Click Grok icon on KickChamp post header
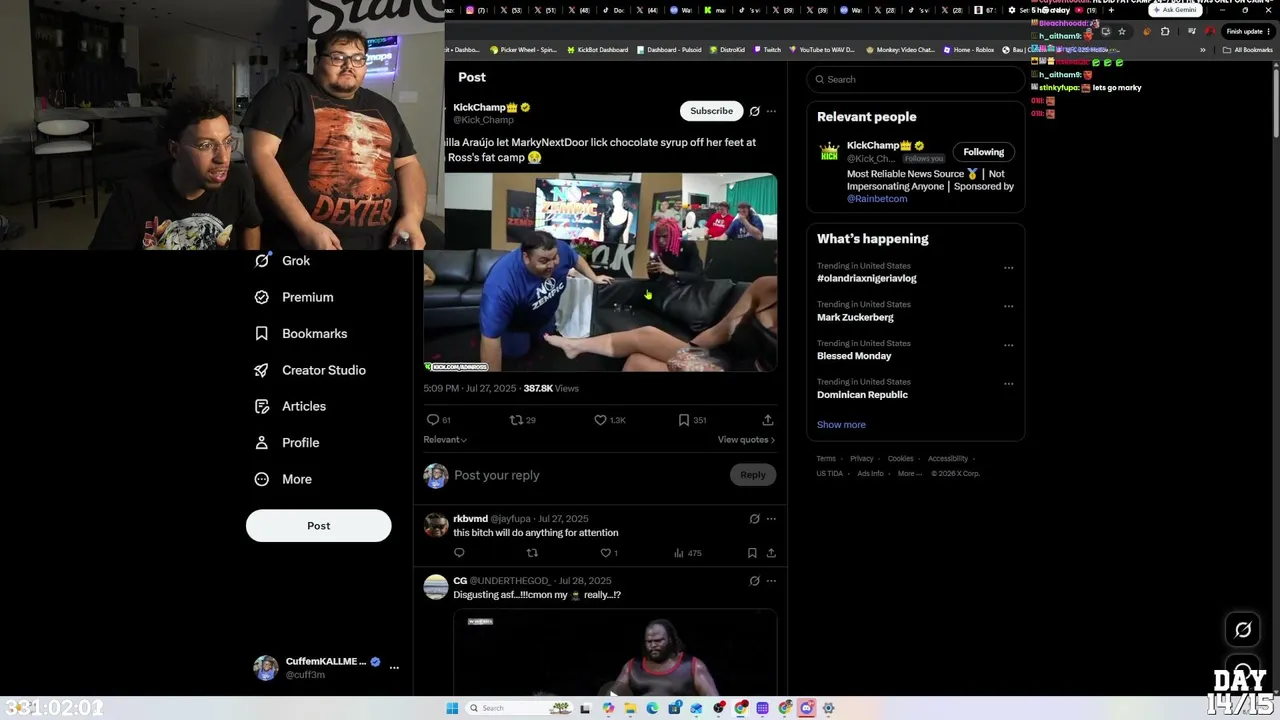The width and height of the screenshot is (1280, 720). click(755, 111)
